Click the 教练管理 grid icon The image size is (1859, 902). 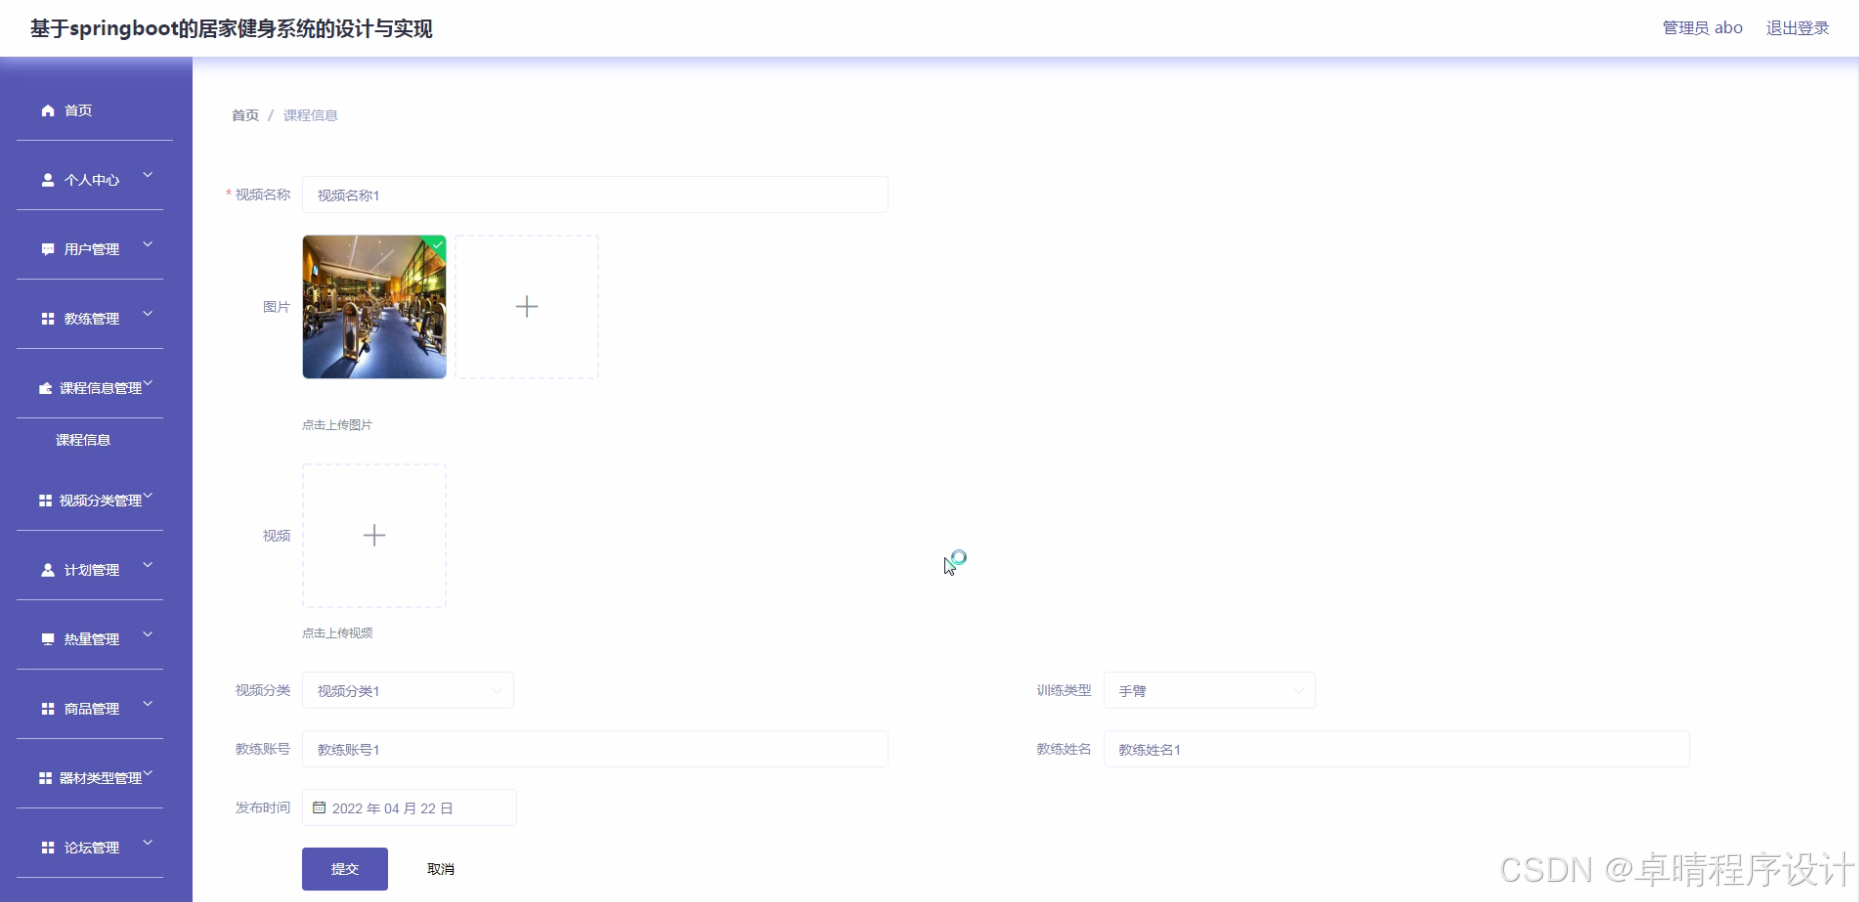pyautogui.click(x=46, y=318)
